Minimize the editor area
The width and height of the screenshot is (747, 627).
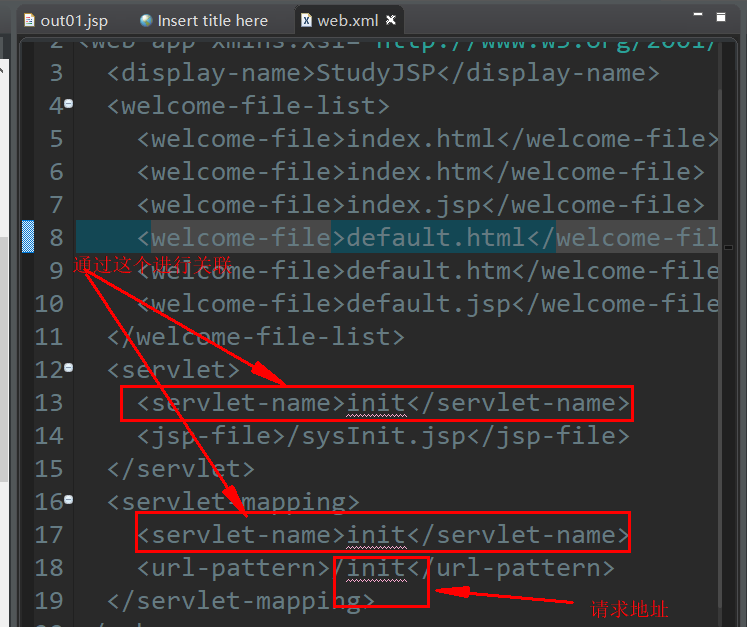(698, 15)
